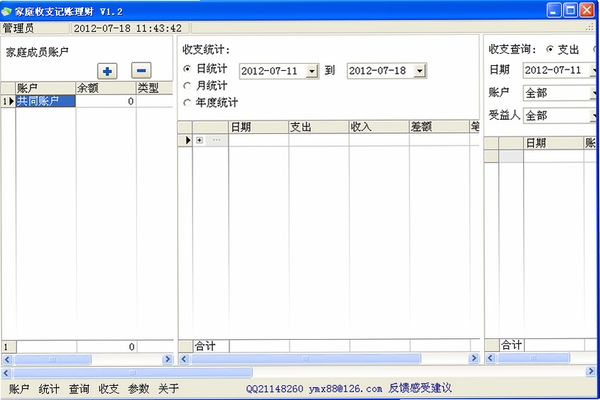
Task: Click right arrow of accounts table scrollbar
Action: pos(167,359)
